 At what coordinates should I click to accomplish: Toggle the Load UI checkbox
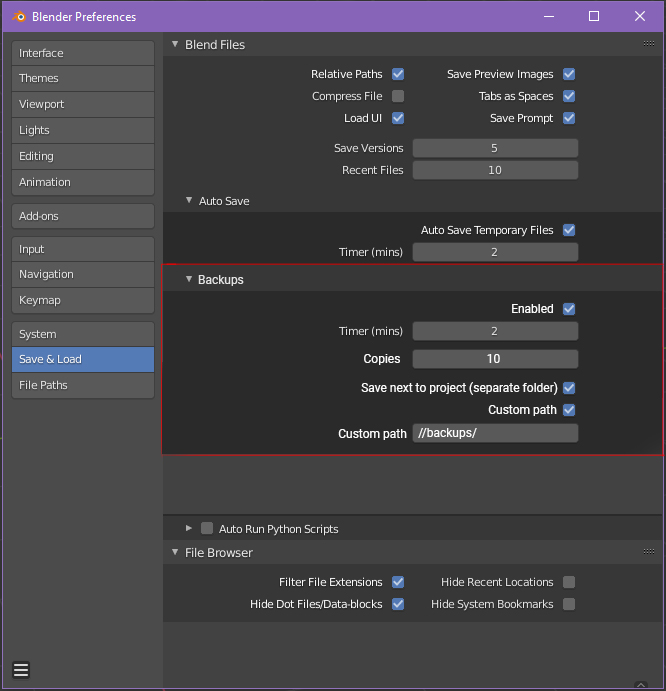click(398, 118)
